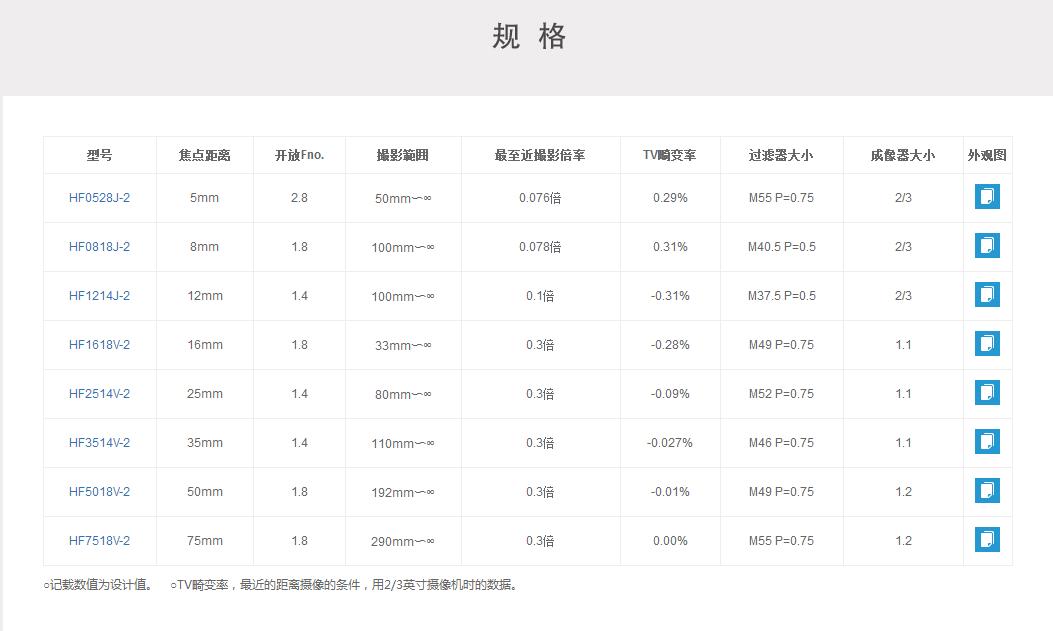Open the outline drawing icon for HF5018V-2
This screenshot has width=1053, height=631.
point(987,491)
